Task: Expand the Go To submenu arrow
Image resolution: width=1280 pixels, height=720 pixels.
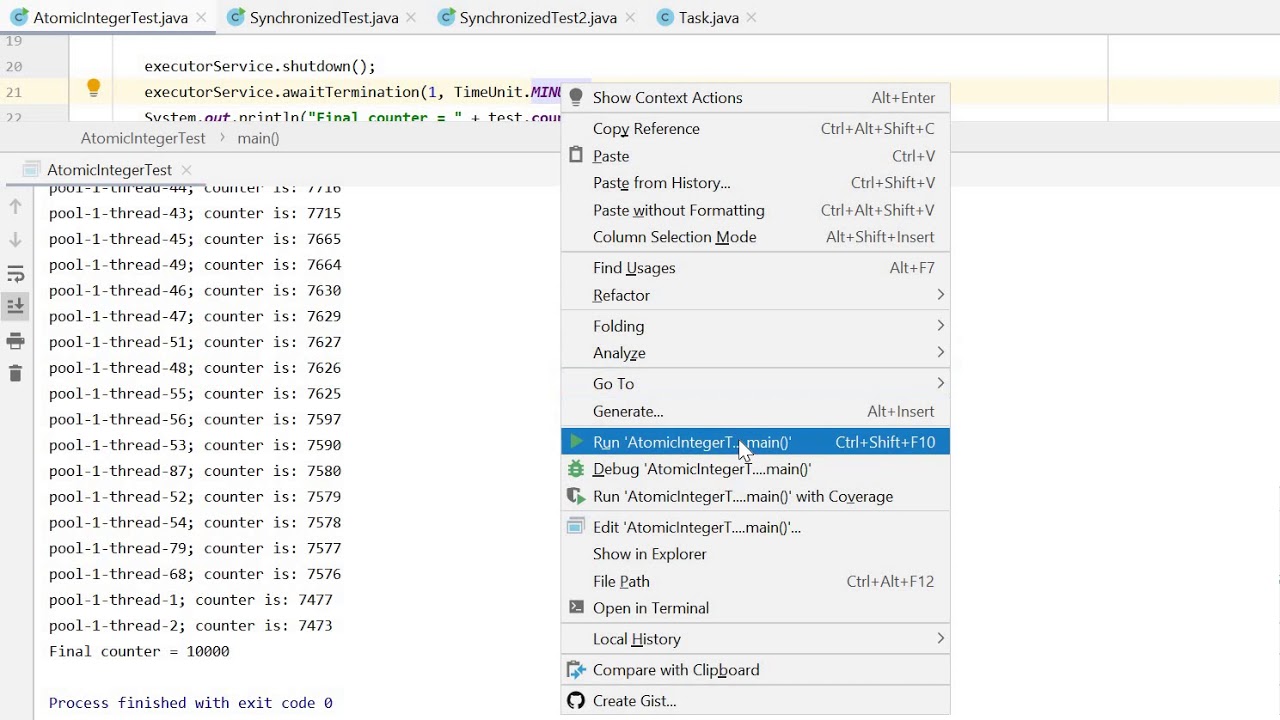Action: pyautogui.click(x=940, y=384)
